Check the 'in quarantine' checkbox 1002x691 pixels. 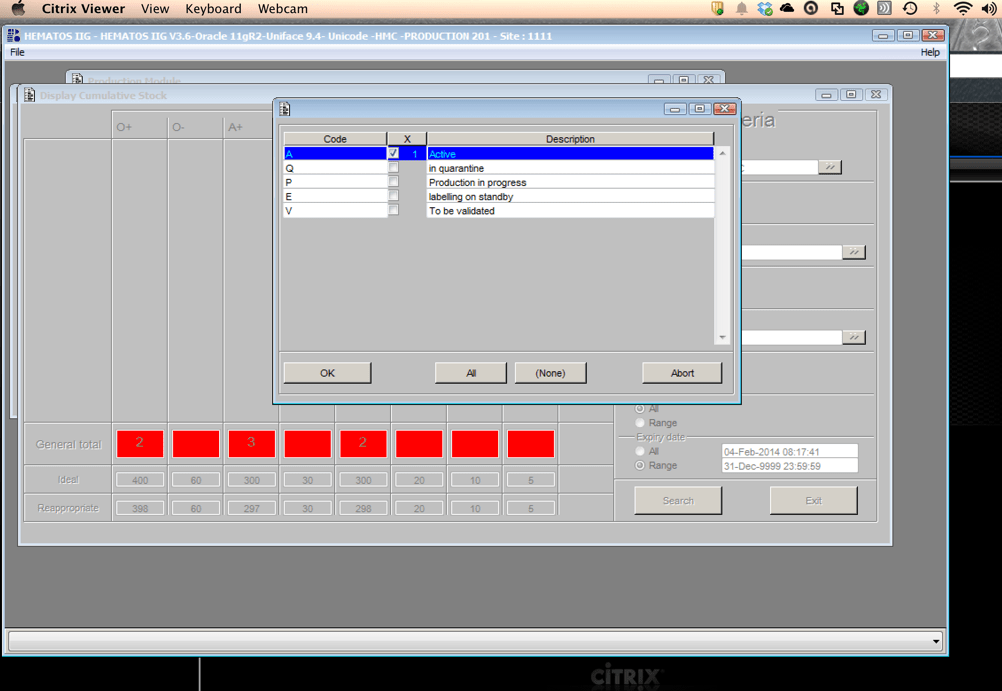point(393,168)
